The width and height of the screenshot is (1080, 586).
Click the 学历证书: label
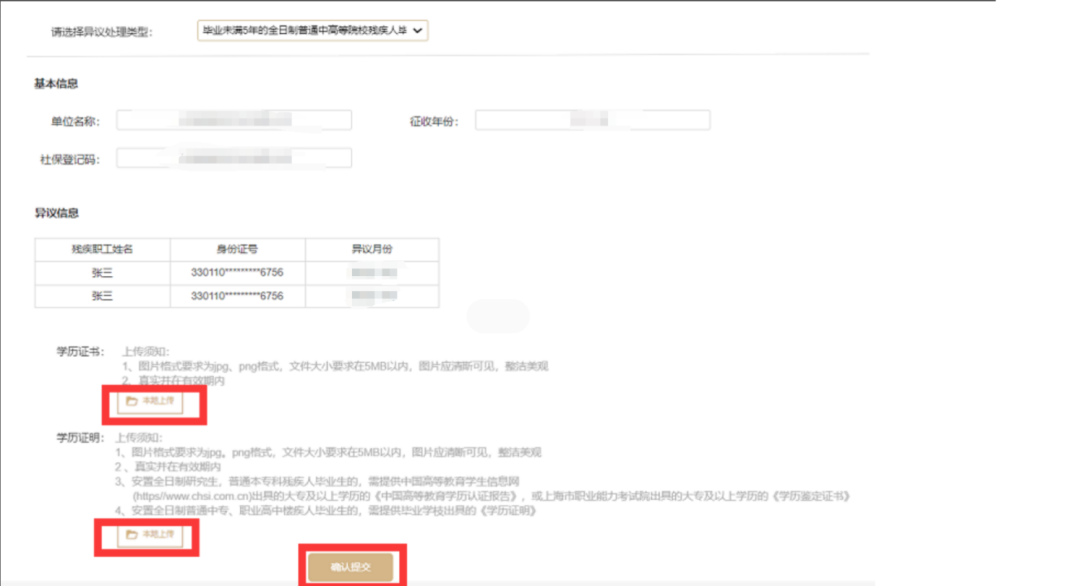[x=80, y=352]
